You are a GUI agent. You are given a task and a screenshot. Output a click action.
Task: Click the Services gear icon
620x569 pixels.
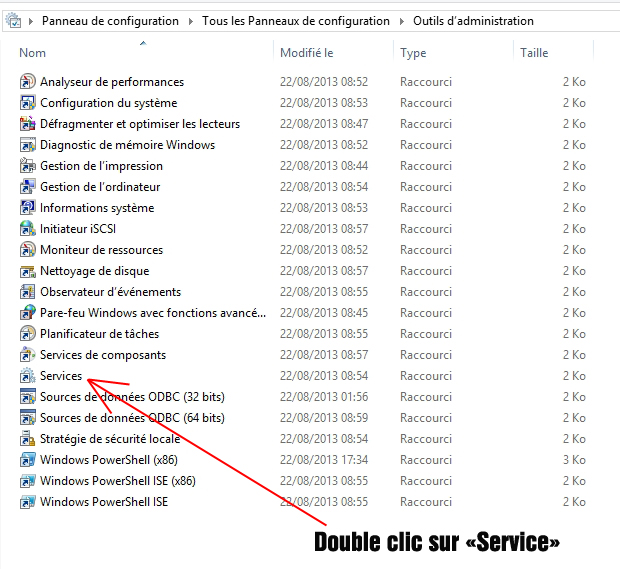(28, 375)
